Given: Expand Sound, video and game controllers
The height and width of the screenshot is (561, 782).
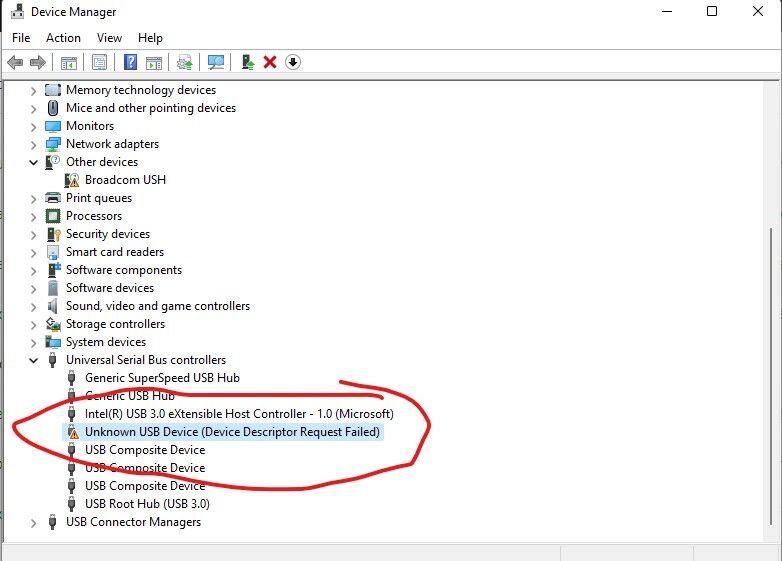Looking at the screenshot, I should point(33,307).
